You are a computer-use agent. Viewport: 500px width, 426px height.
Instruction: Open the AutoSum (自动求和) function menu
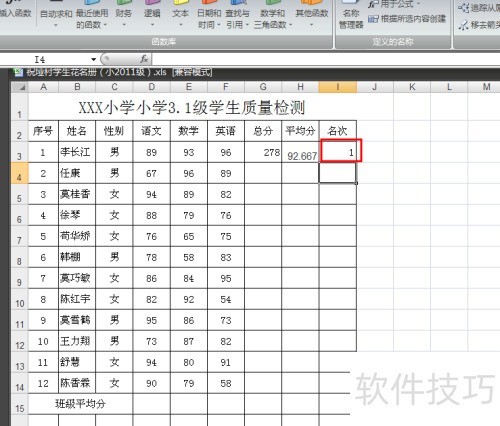click(x=56, y=15)
